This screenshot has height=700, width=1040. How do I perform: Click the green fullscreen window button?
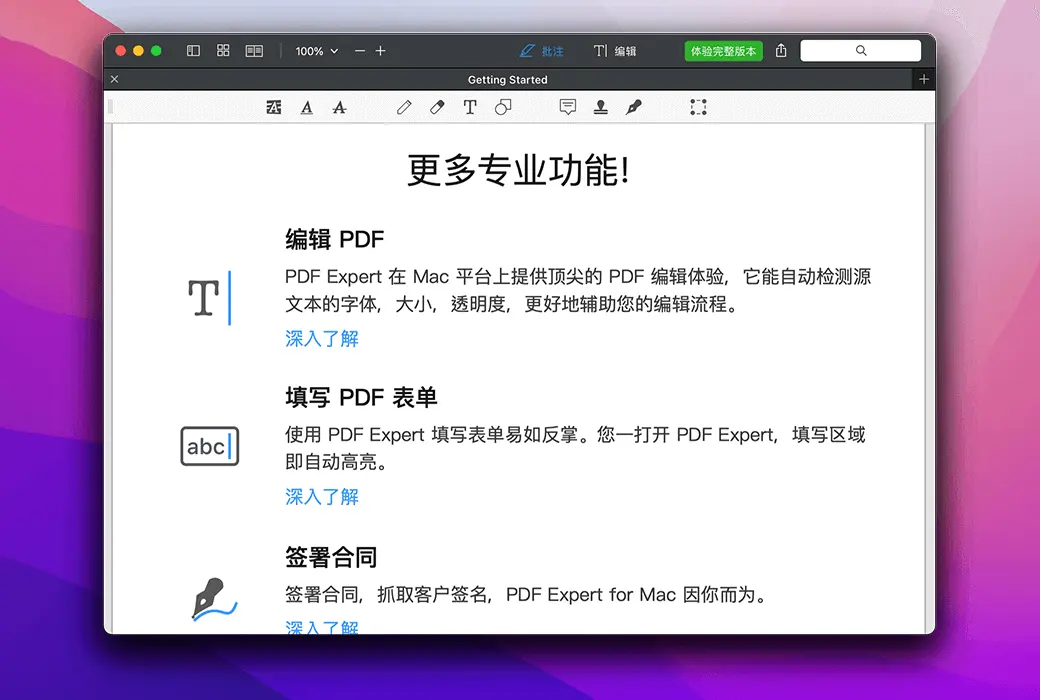[x=157, y=50]
